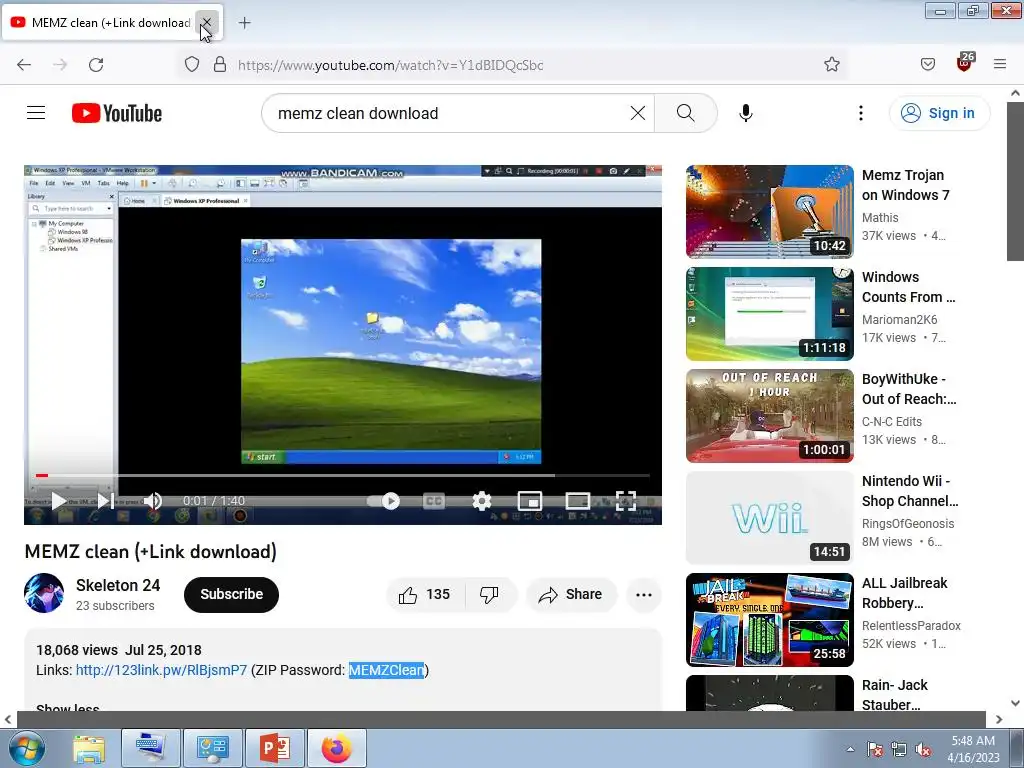
Task: Like the video with thumbs up
Action: tap(424, 594)
